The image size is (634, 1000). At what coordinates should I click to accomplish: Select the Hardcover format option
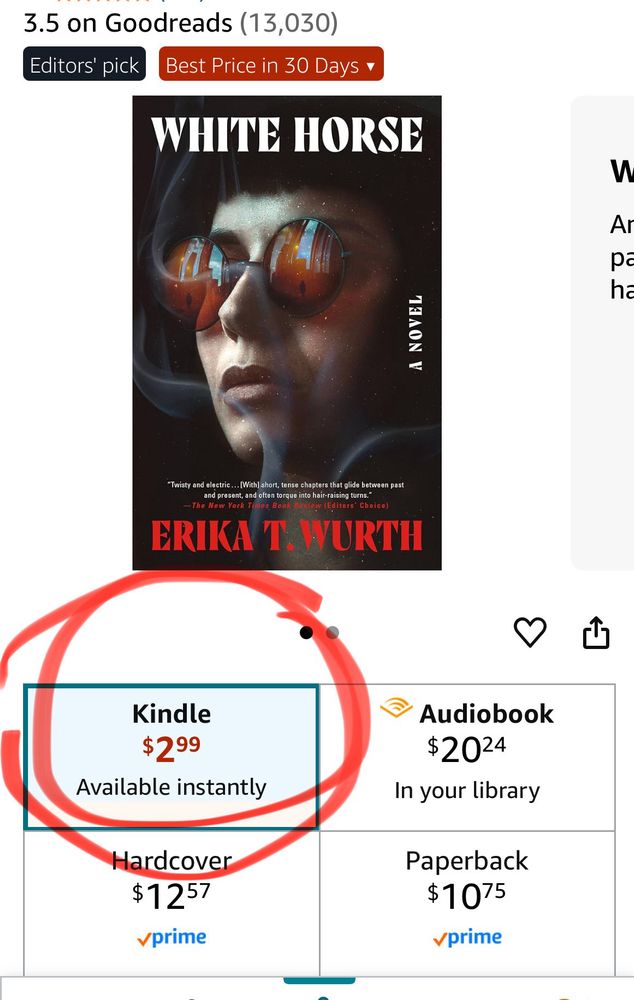pyautogui.click(x=172, y=903)
